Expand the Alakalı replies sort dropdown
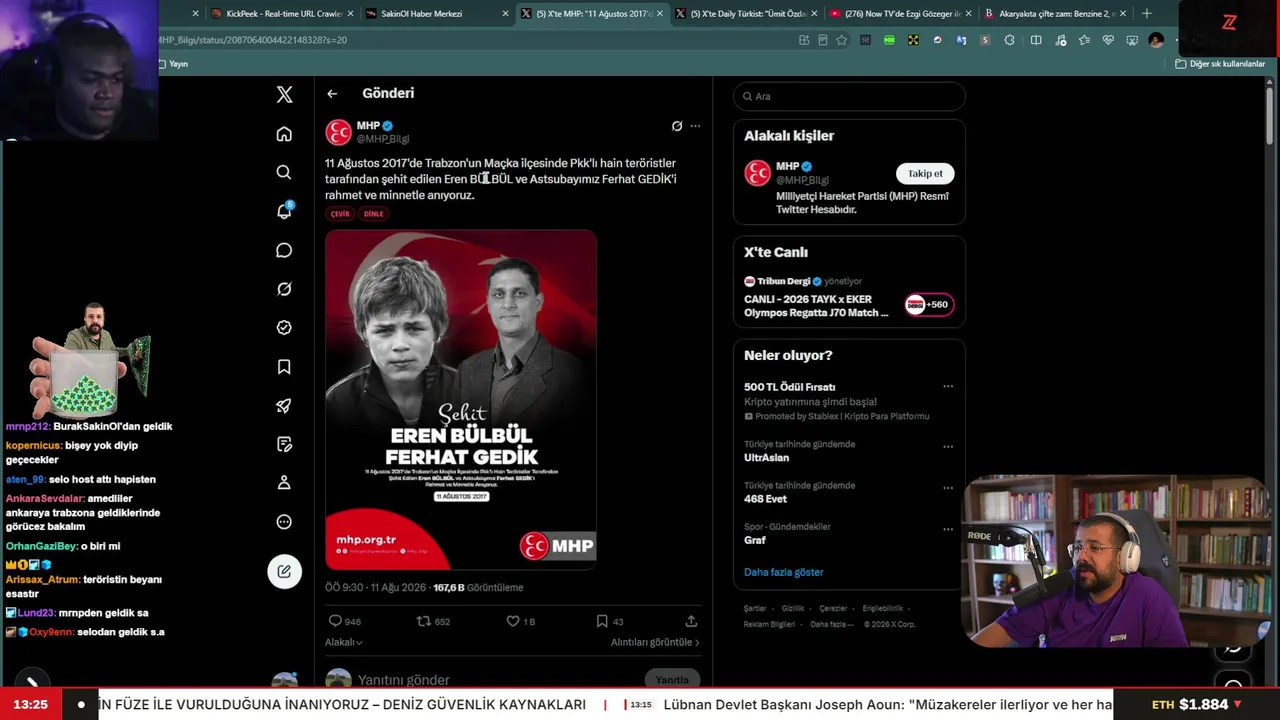This screenshot has width=1280, height=720. 343,642
